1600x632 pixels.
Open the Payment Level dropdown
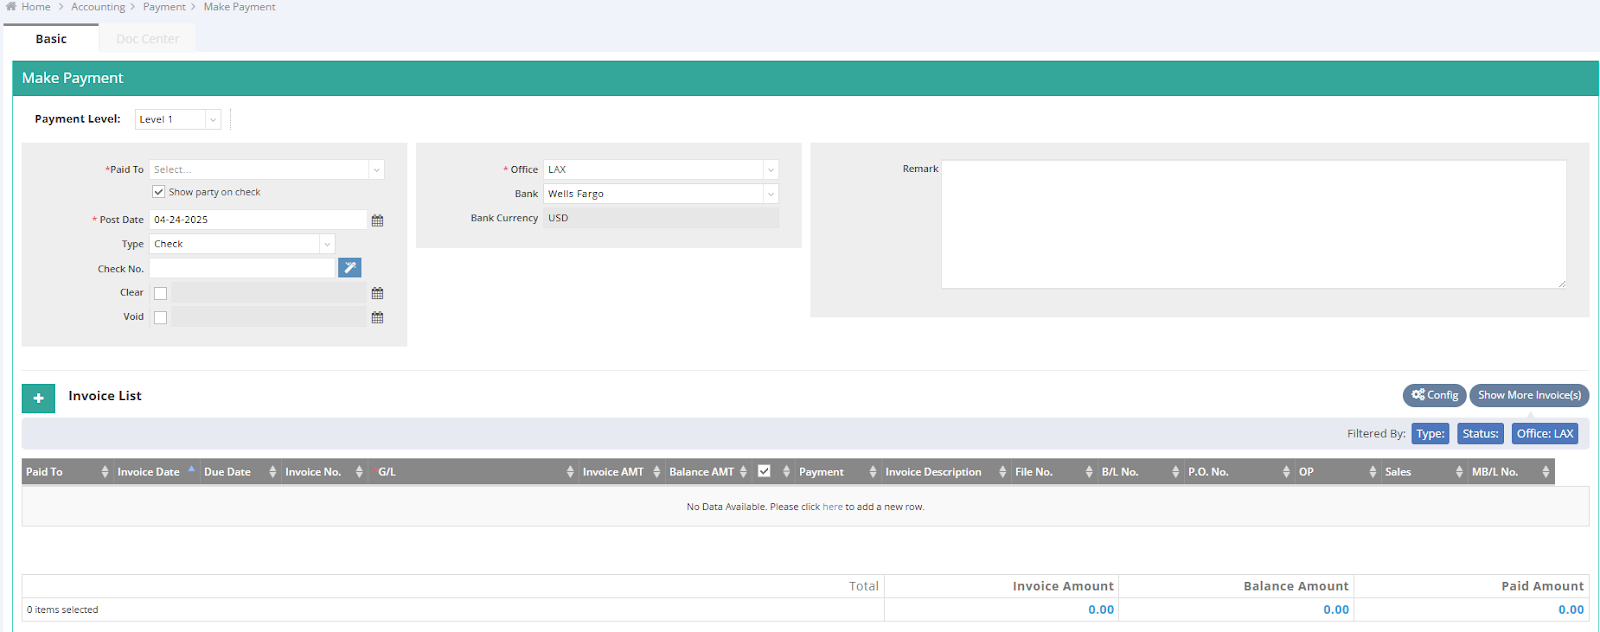point(178,119)
